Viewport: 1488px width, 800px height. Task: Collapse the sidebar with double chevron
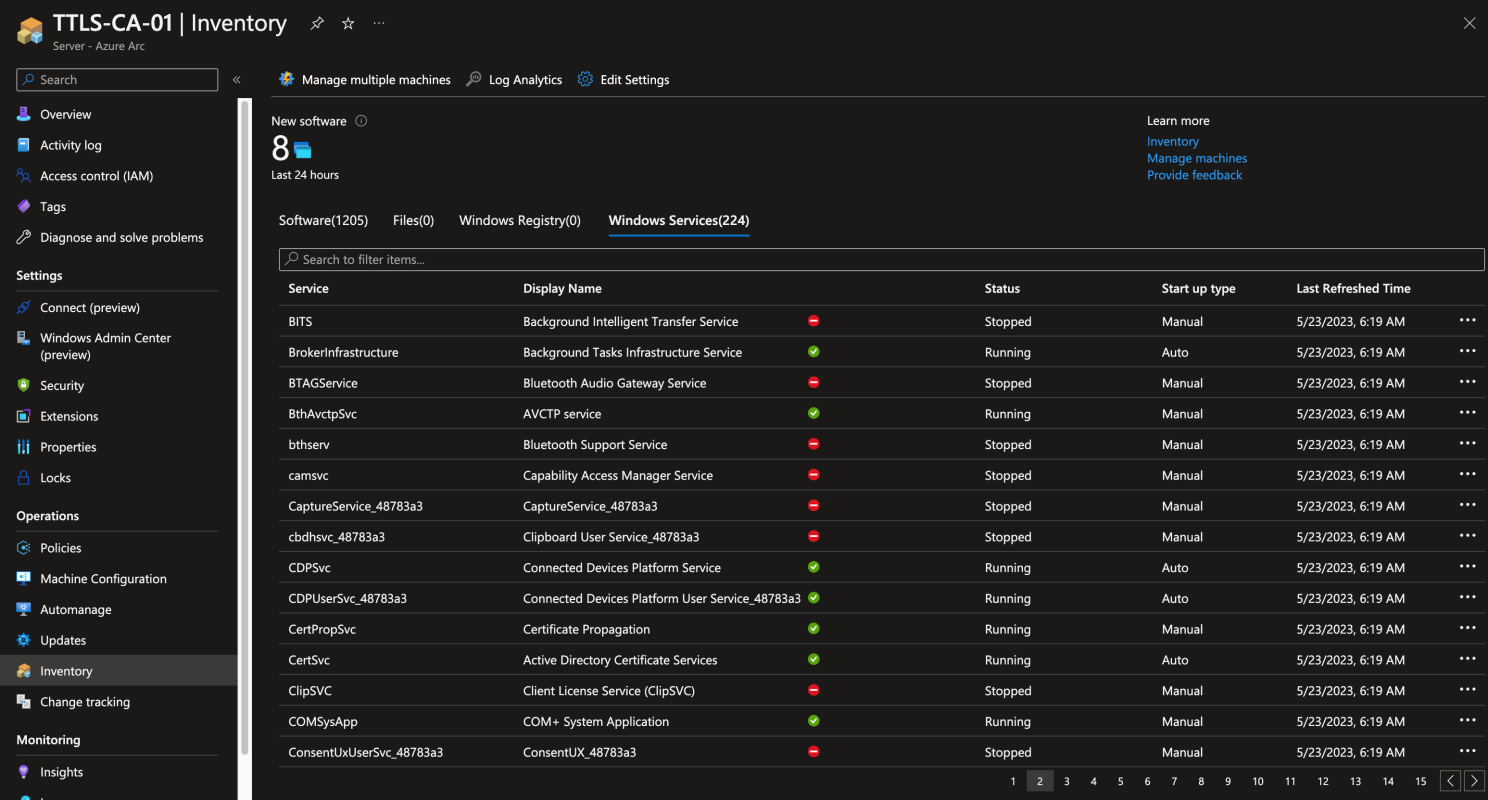click(x=237, y=80)
